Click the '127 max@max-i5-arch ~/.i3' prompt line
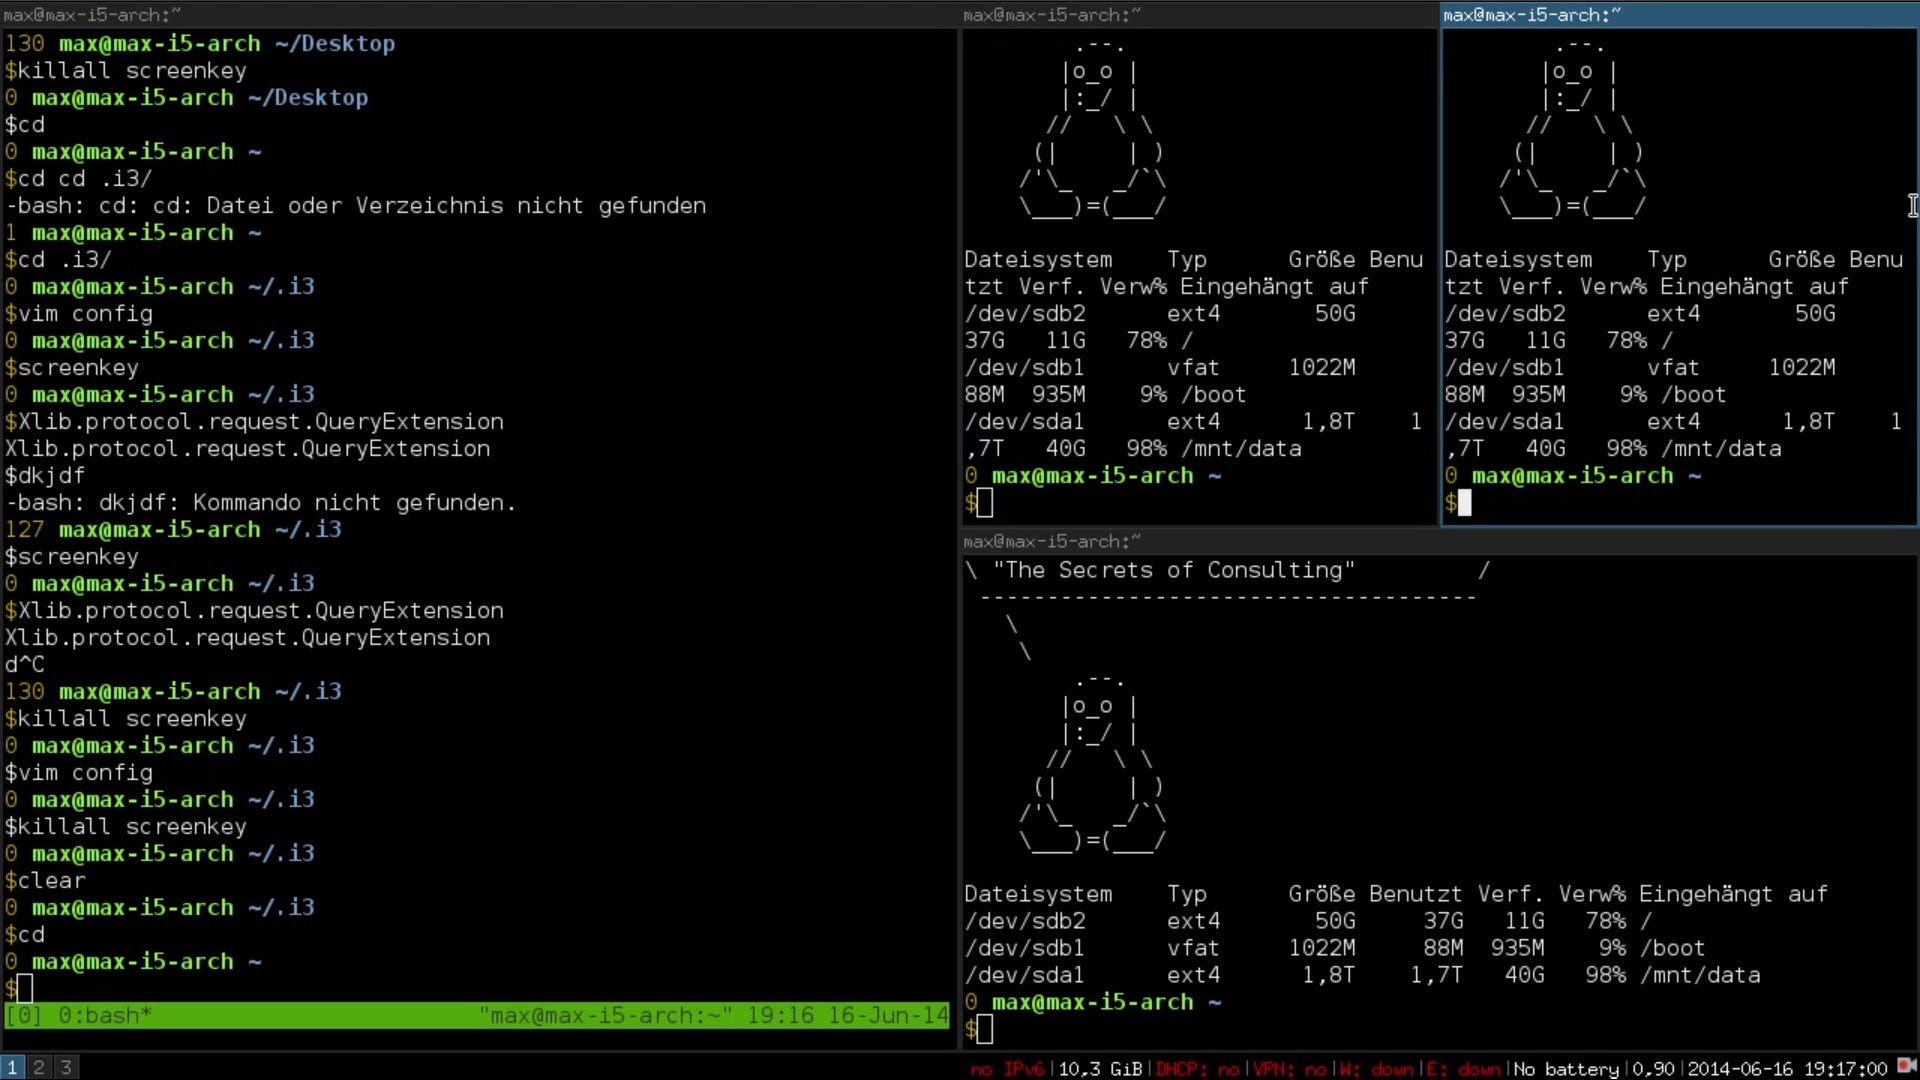This screenshot has height=1080, width=1920. click(x=173, y=530)
